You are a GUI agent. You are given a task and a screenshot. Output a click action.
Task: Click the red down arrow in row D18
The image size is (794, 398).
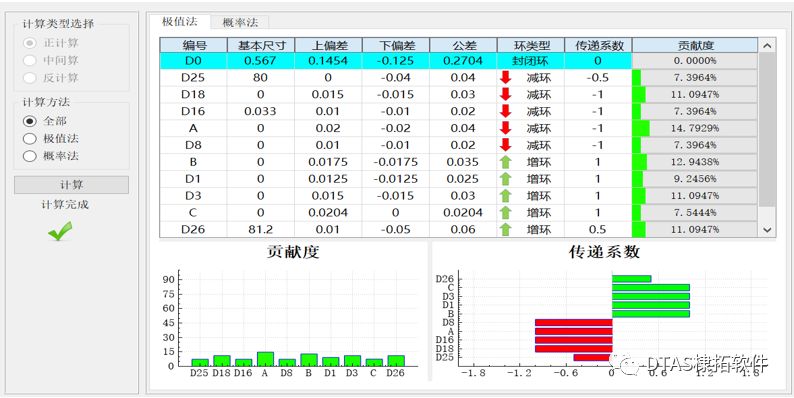[x=505, y=94]
